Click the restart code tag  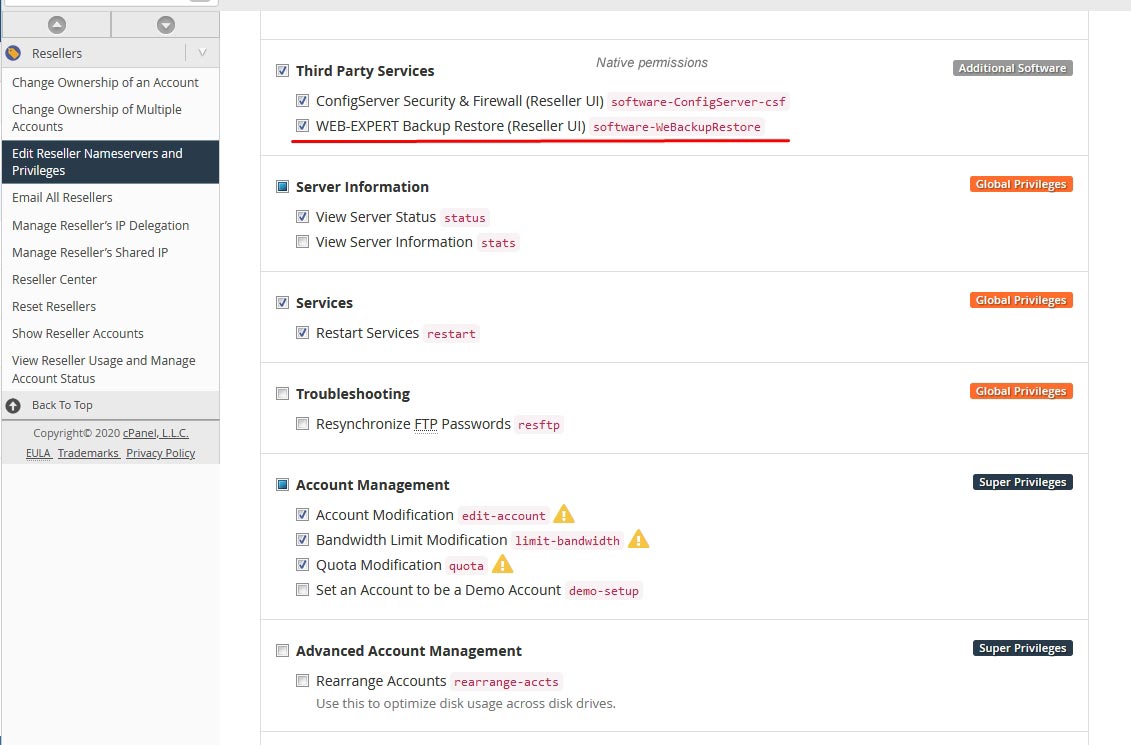pos(451,334)
